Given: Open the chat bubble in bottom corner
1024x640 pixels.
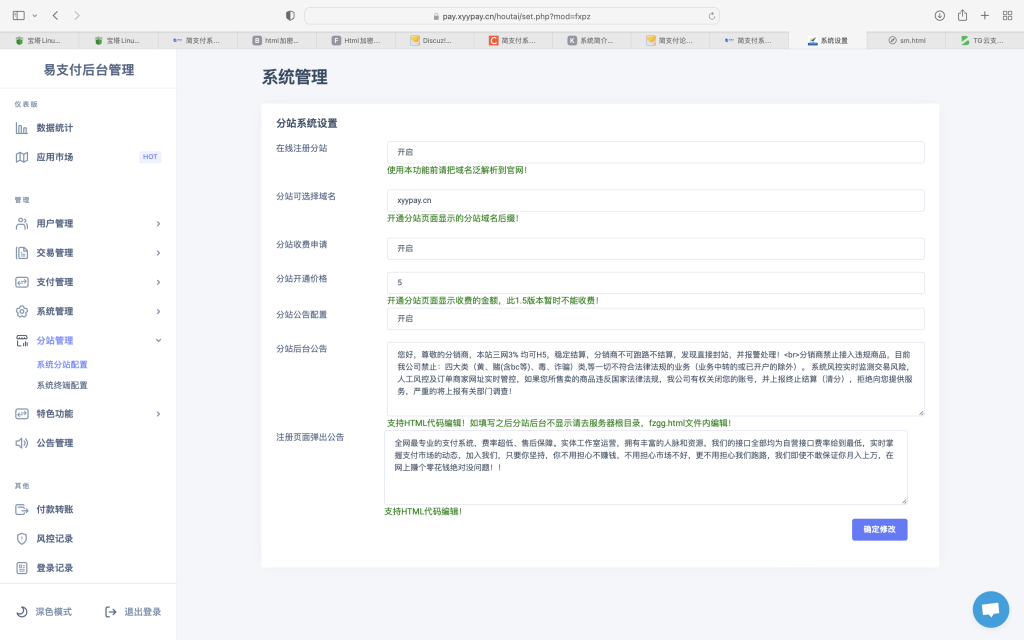Looking at the screenshot, I should coord(991,609).
